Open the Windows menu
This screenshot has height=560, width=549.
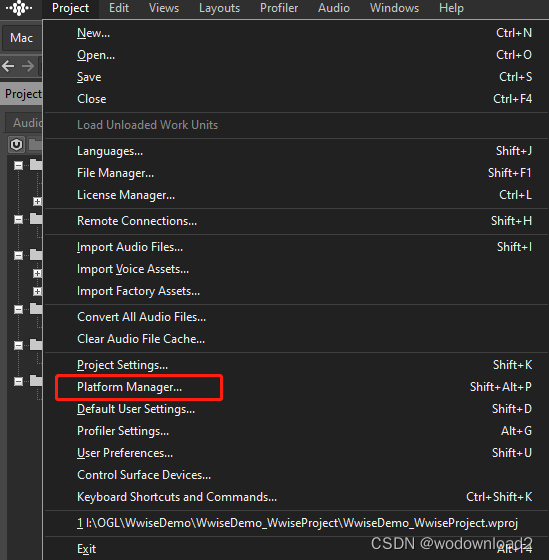(x=394, y=8)
